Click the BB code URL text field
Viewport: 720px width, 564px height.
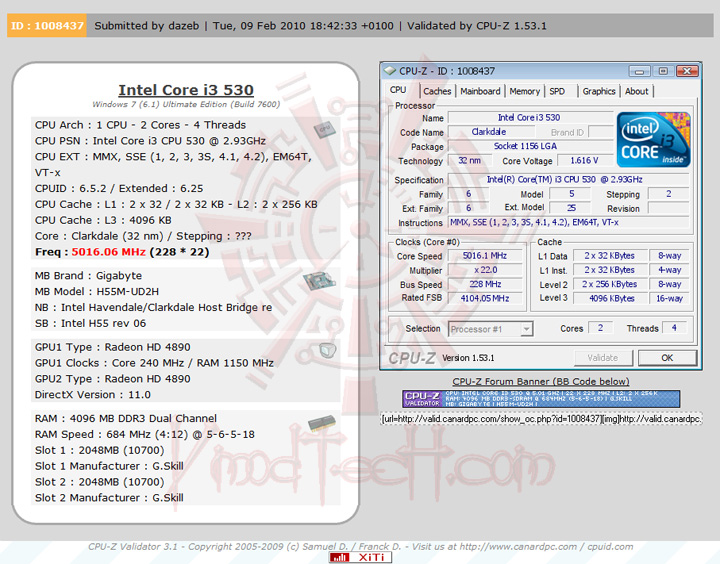click(x=541, y=419)
